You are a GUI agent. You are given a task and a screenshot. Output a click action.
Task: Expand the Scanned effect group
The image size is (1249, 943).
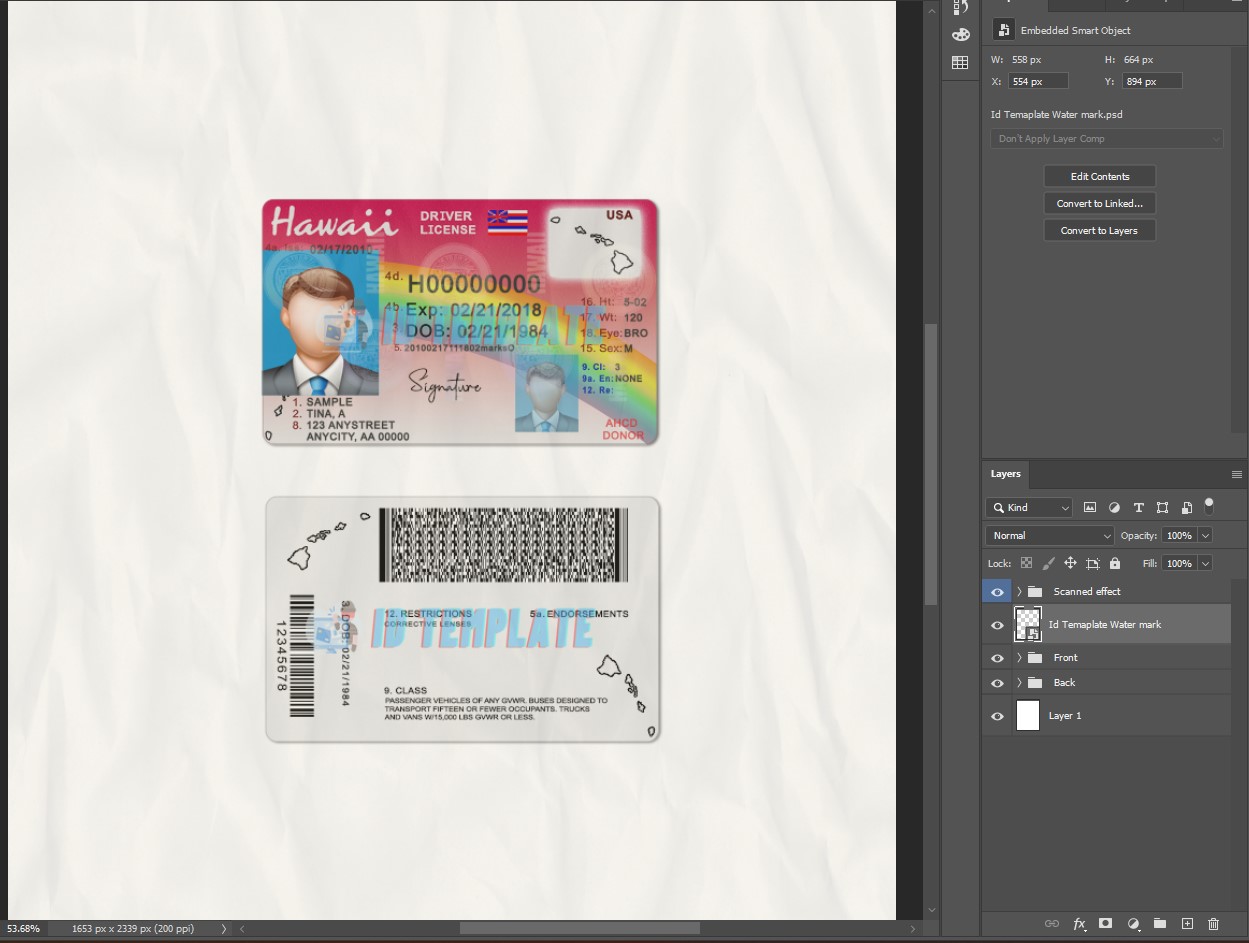tap(1019, 592)
